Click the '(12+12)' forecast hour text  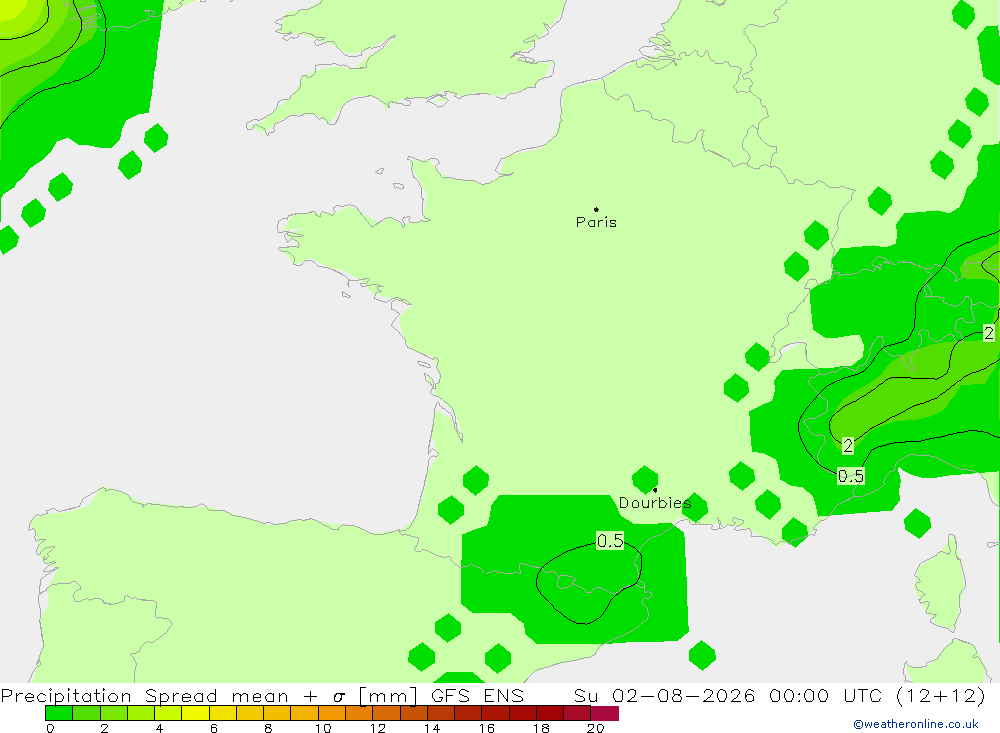point(941,695)
